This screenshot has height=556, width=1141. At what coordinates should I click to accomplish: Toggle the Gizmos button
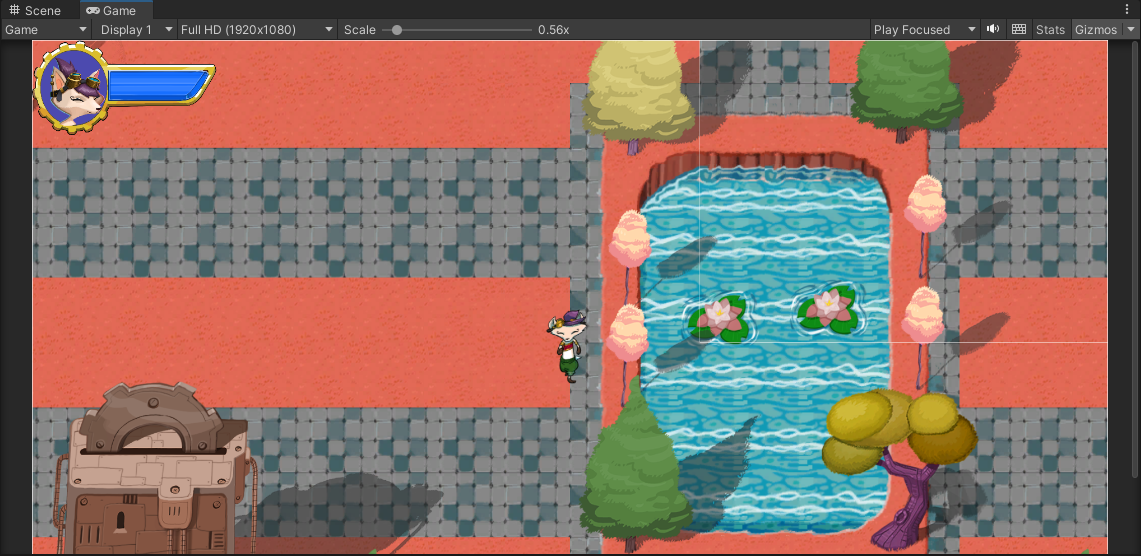(1095, 30)
